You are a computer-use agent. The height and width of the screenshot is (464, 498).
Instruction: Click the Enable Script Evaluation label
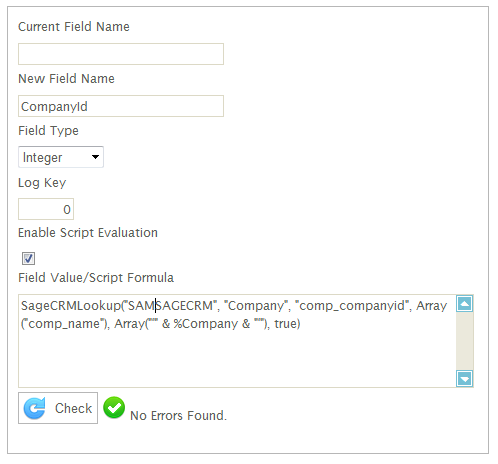88,233
